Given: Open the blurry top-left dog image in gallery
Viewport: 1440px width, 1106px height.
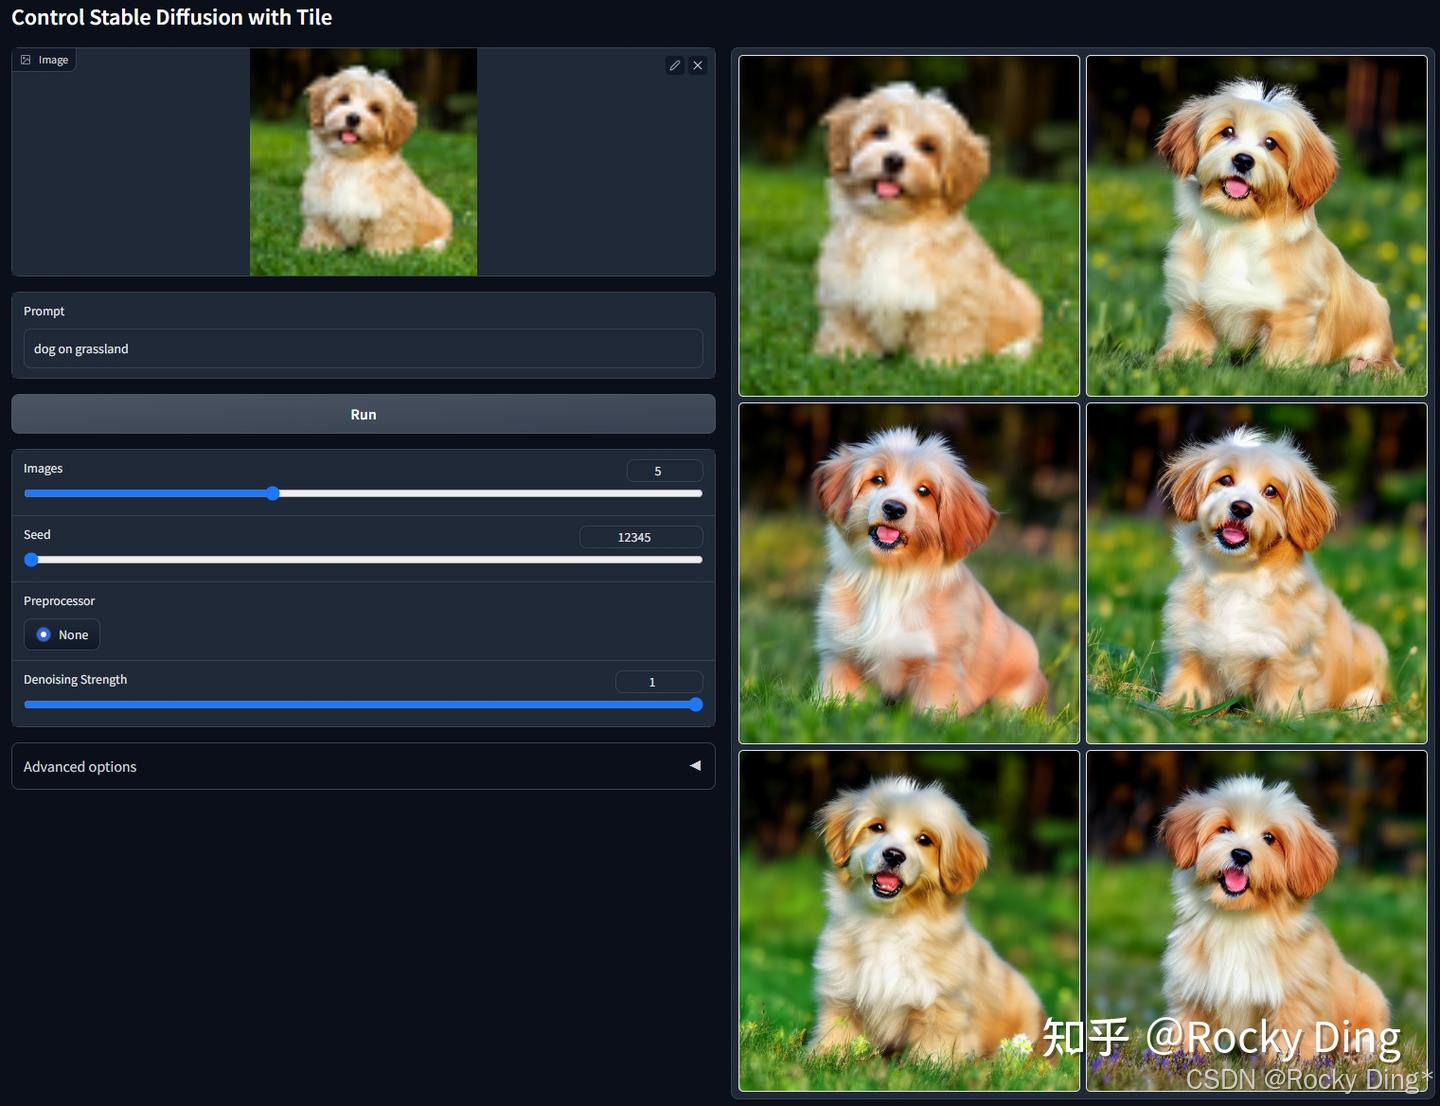Looking at the screenshot, I should click(908, 226).
